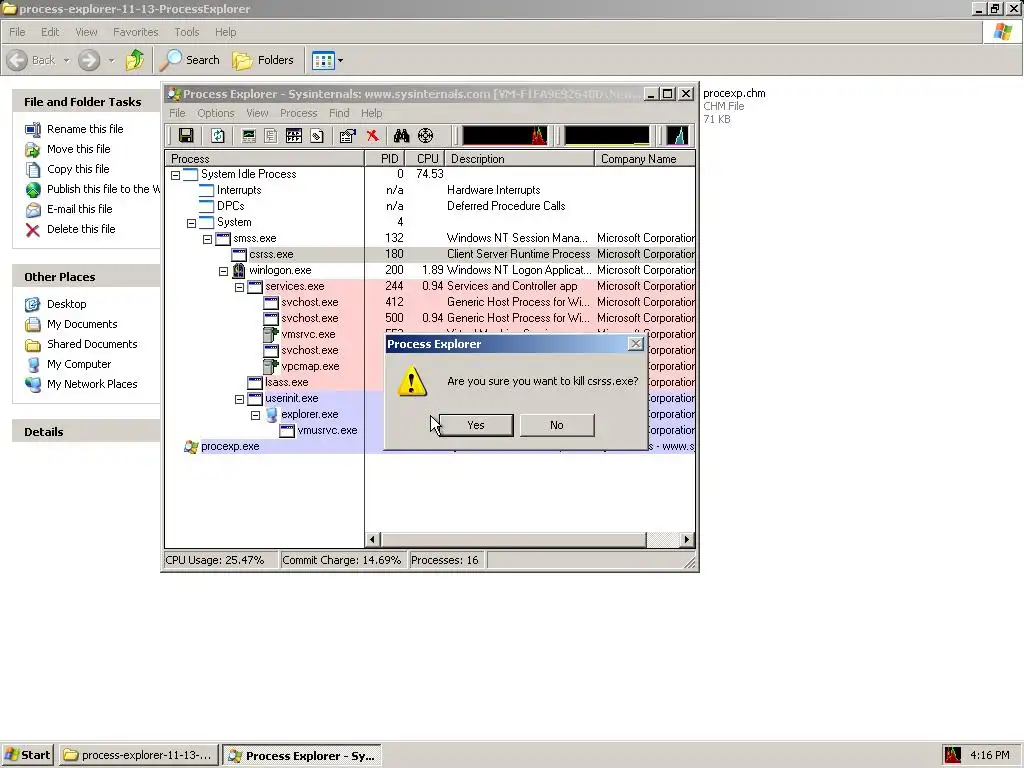Open the Forward history dropdown arrow
This screenshot has width=1024, height=768.
tap(111, 61)
